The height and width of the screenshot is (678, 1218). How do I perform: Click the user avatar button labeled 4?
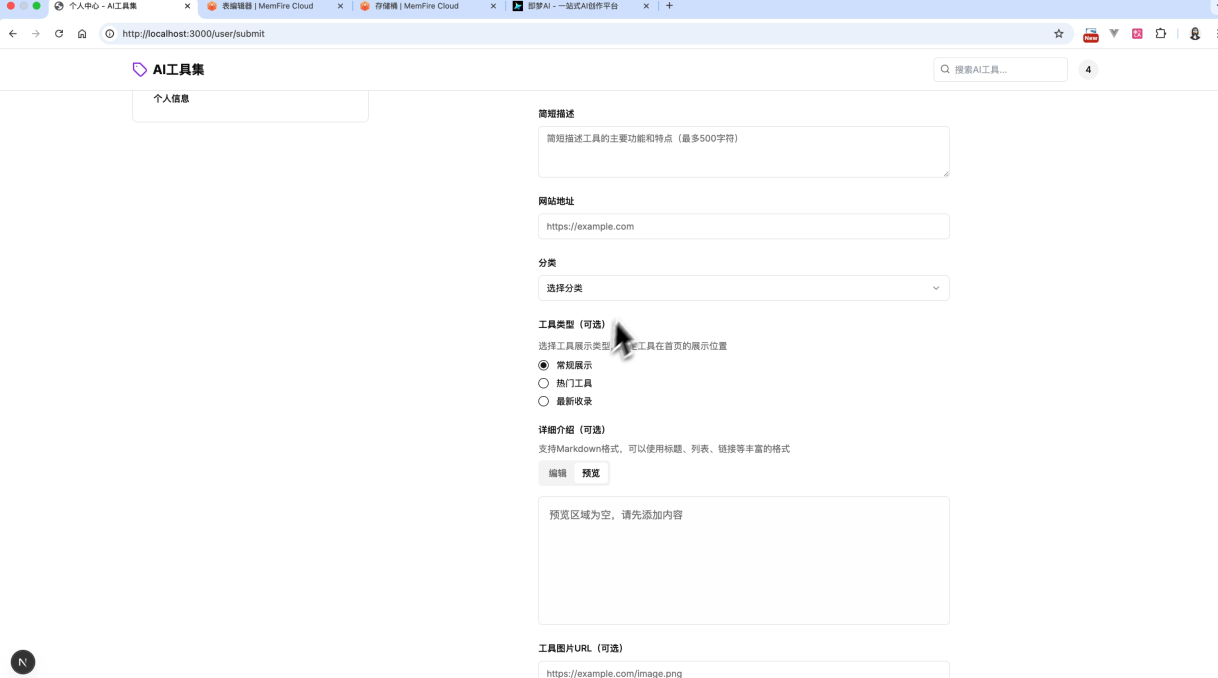click(x=1088, y=70)
